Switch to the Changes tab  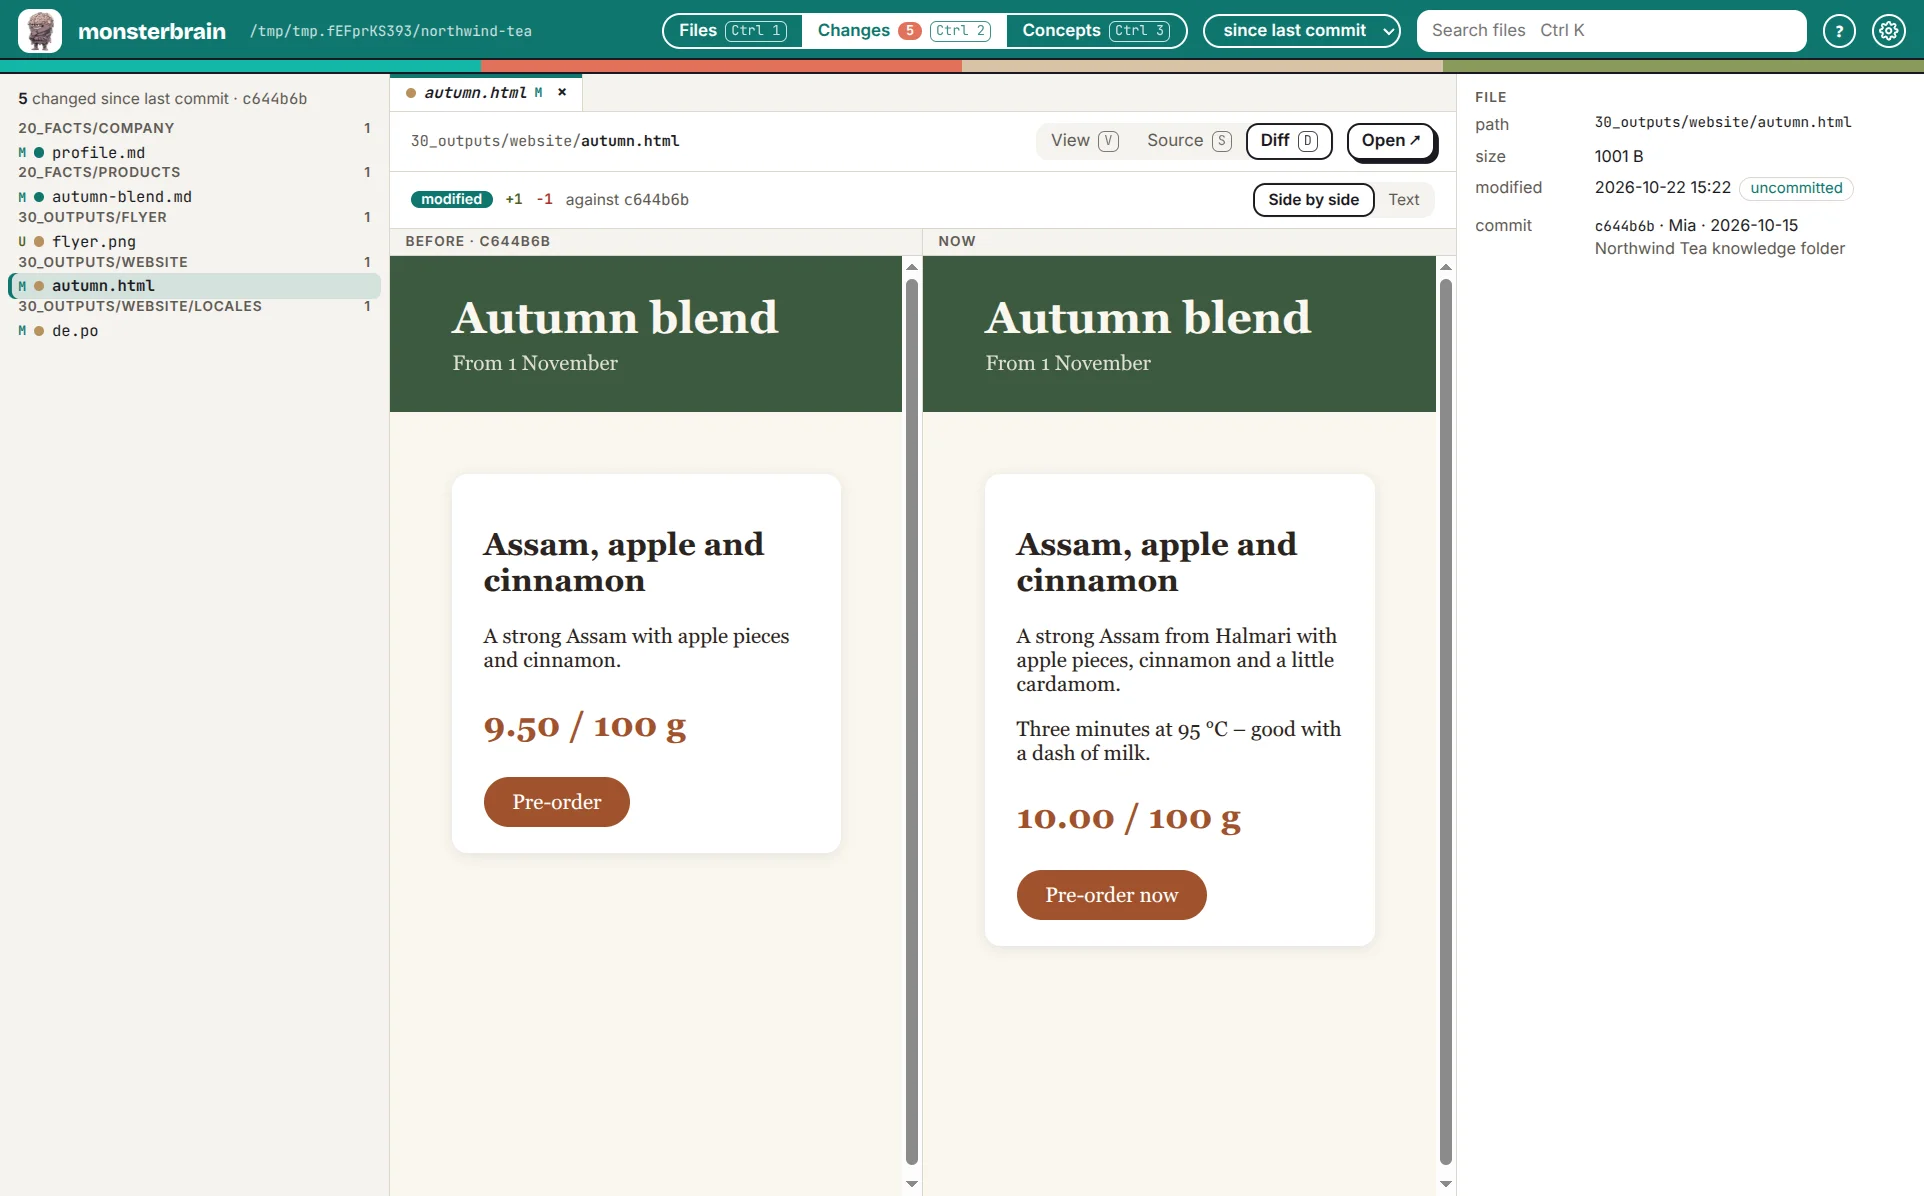[904, 31]
